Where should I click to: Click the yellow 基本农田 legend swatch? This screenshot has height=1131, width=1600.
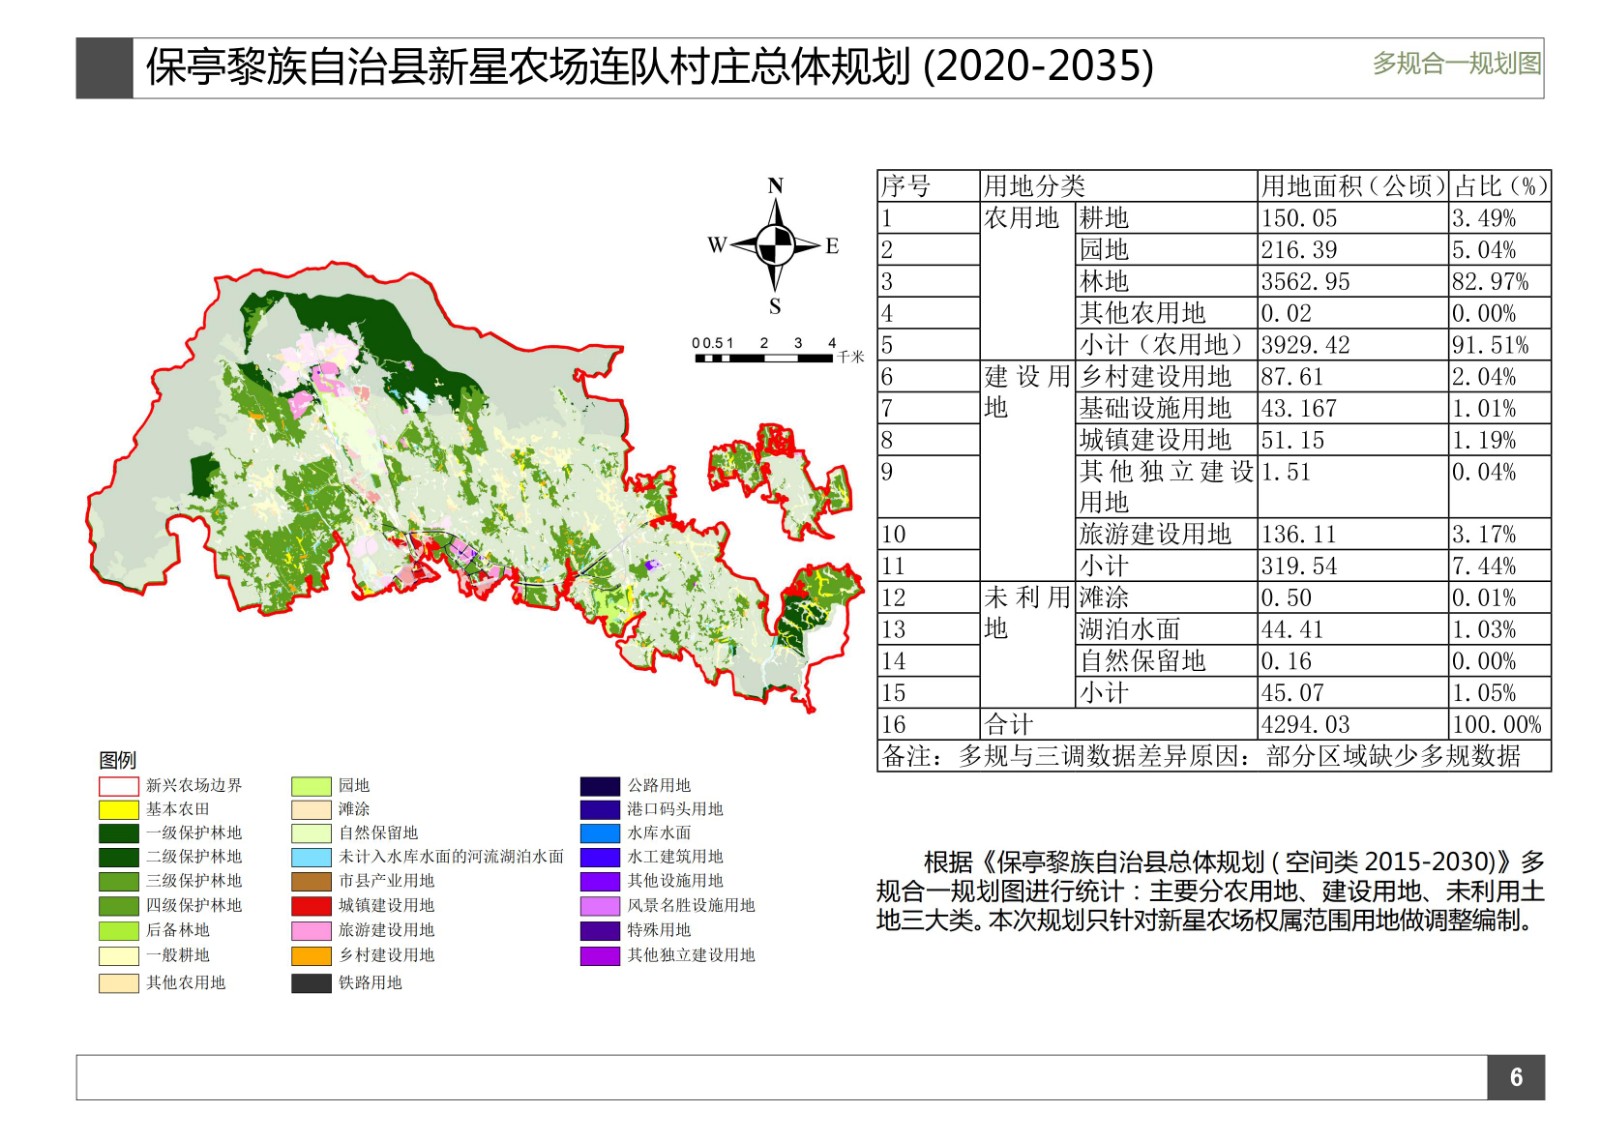pyautogui.click(x=118, y=809)
